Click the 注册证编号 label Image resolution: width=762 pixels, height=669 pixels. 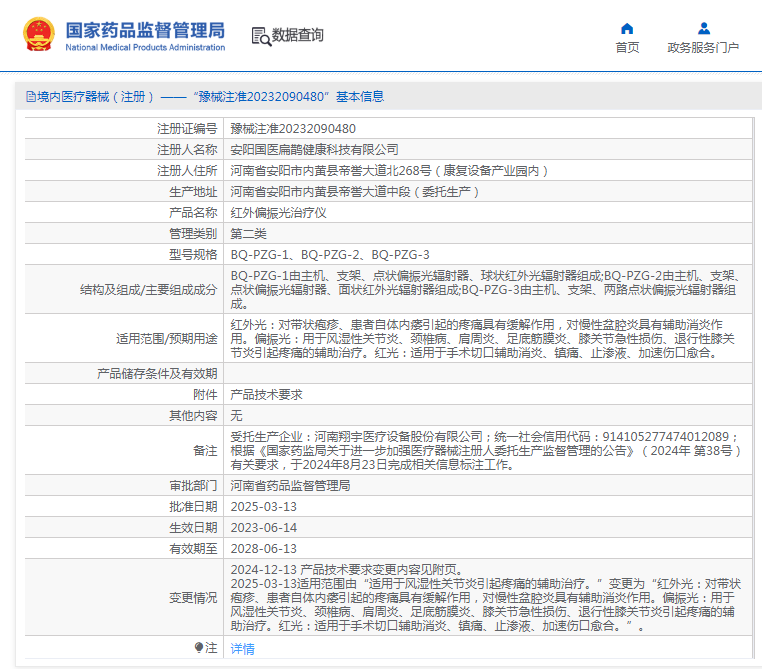click(x=187, y=129)
